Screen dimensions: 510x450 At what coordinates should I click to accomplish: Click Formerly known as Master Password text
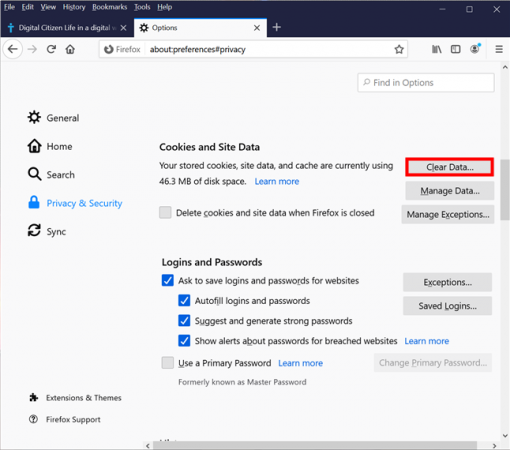(242, 382)
